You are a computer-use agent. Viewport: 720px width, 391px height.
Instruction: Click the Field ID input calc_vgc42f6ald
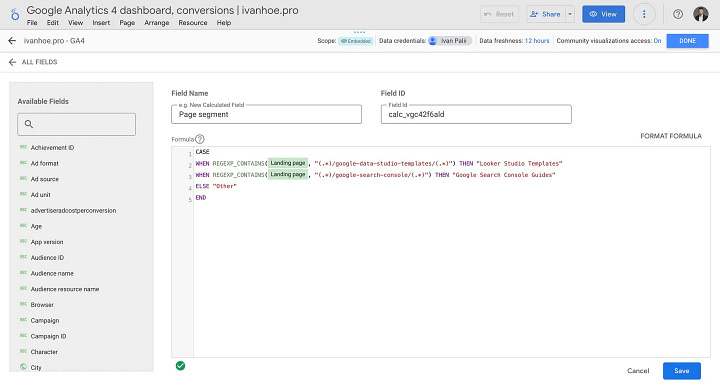[x=476, y=114]
